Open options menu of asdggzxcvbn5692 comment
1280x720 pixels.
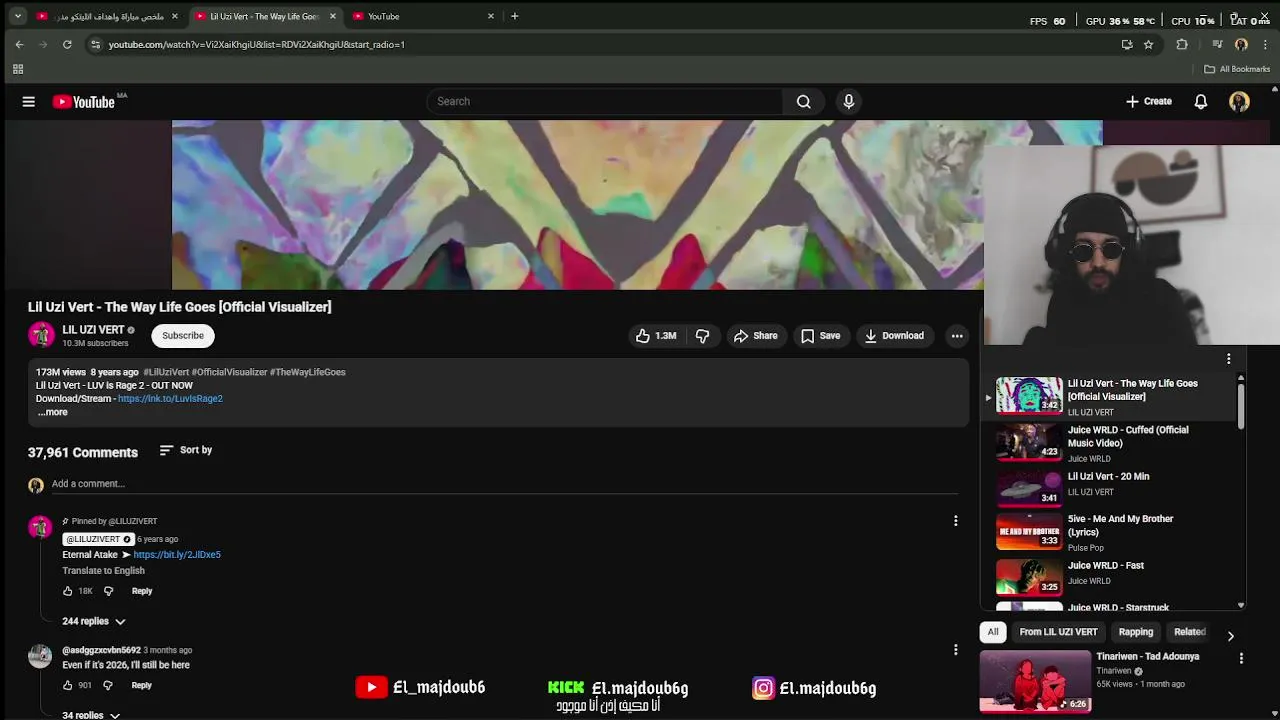click(x=955, y=650)
